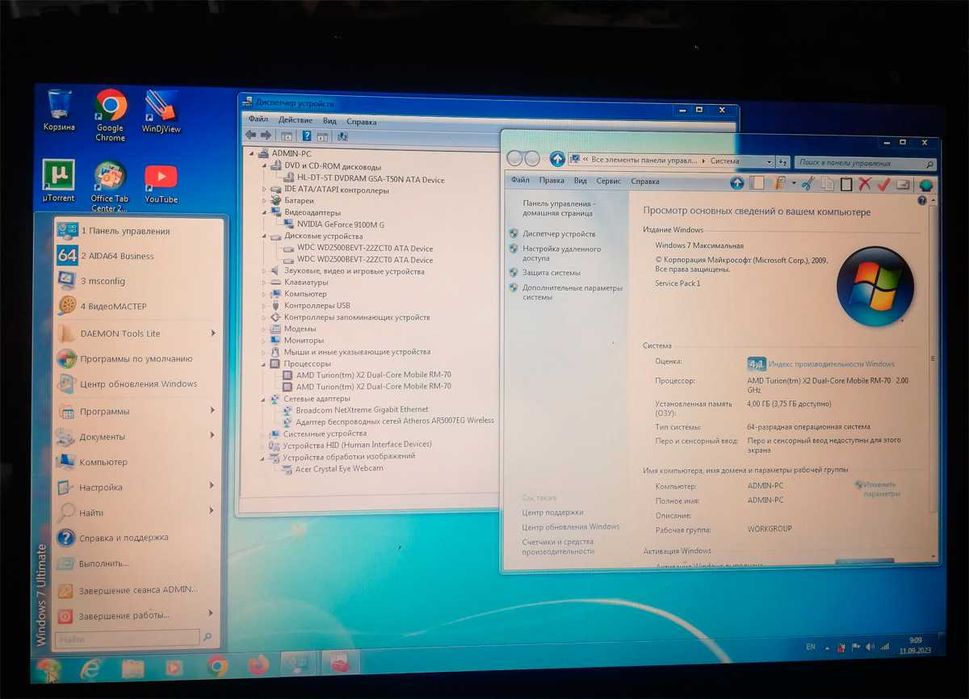Click Back arrow in Device Manager toolbar
Viewport: 969px width, 699px height.
click(251, 135)
